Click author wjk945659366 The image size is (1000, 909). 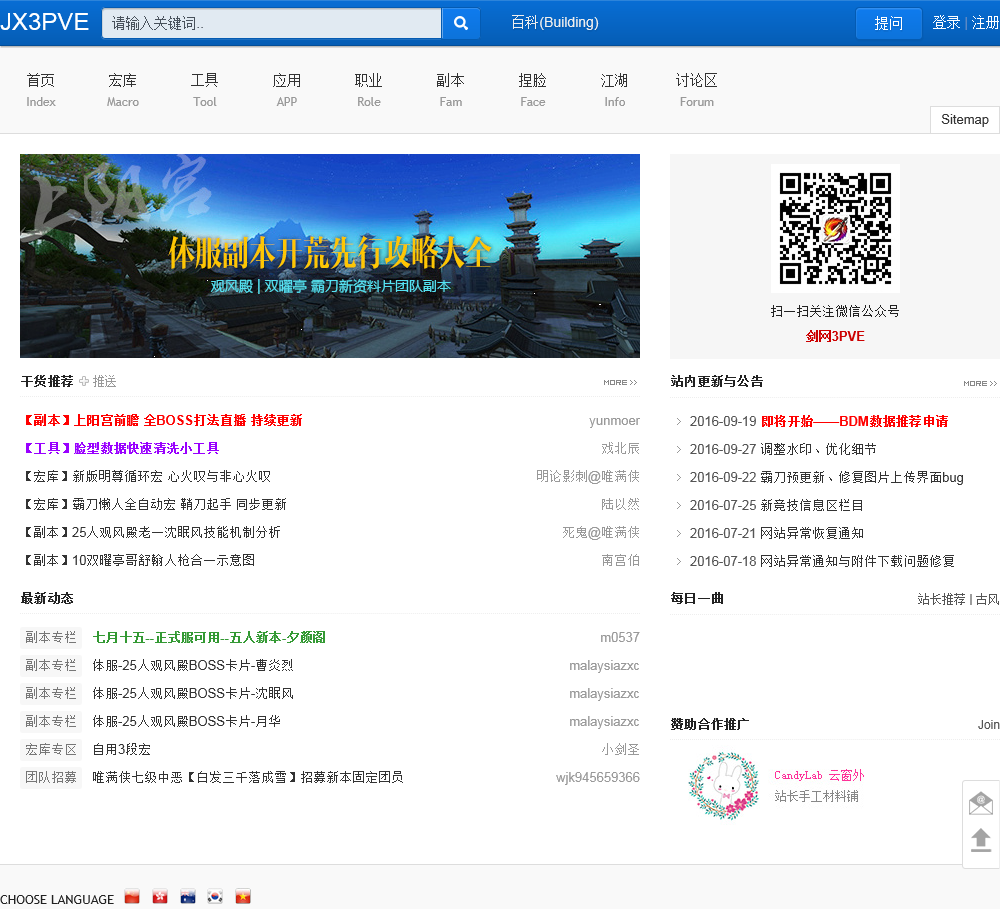pyautogui.click(x=598, y=777)
